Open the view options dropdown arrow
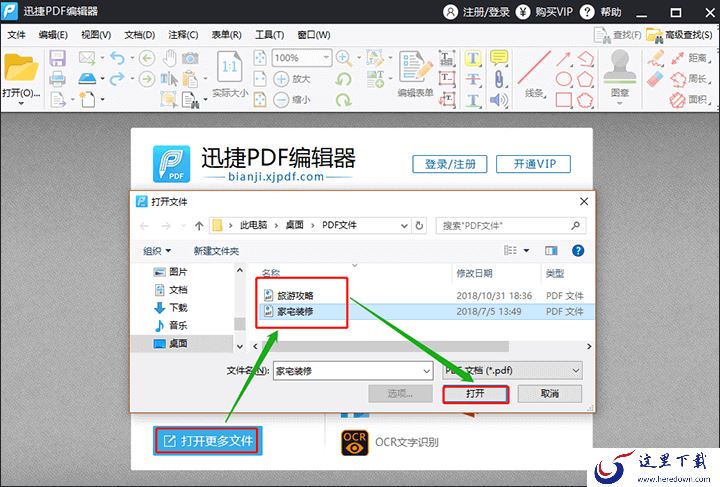Viewport: 720px width, 487px height. coord(527,251)
